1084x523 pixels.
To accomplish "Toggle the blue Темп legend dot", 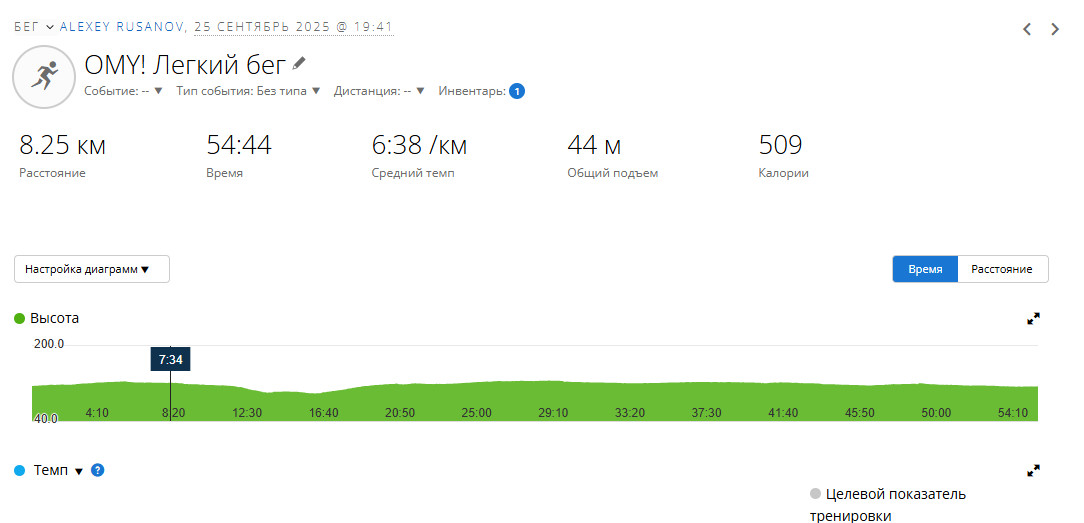I will pos(19,470).
